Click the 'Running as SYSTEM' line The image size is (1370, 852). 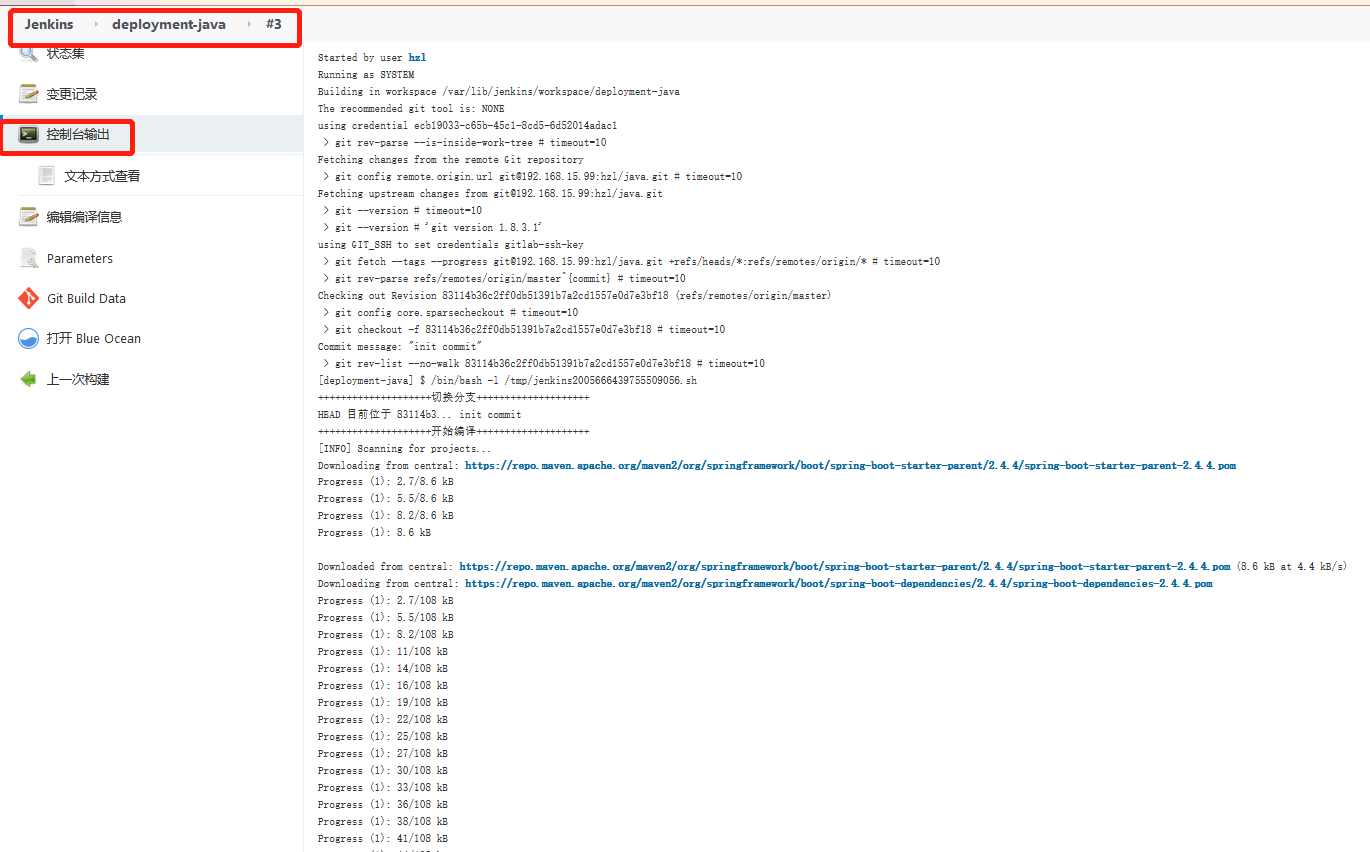pos(366,75)
